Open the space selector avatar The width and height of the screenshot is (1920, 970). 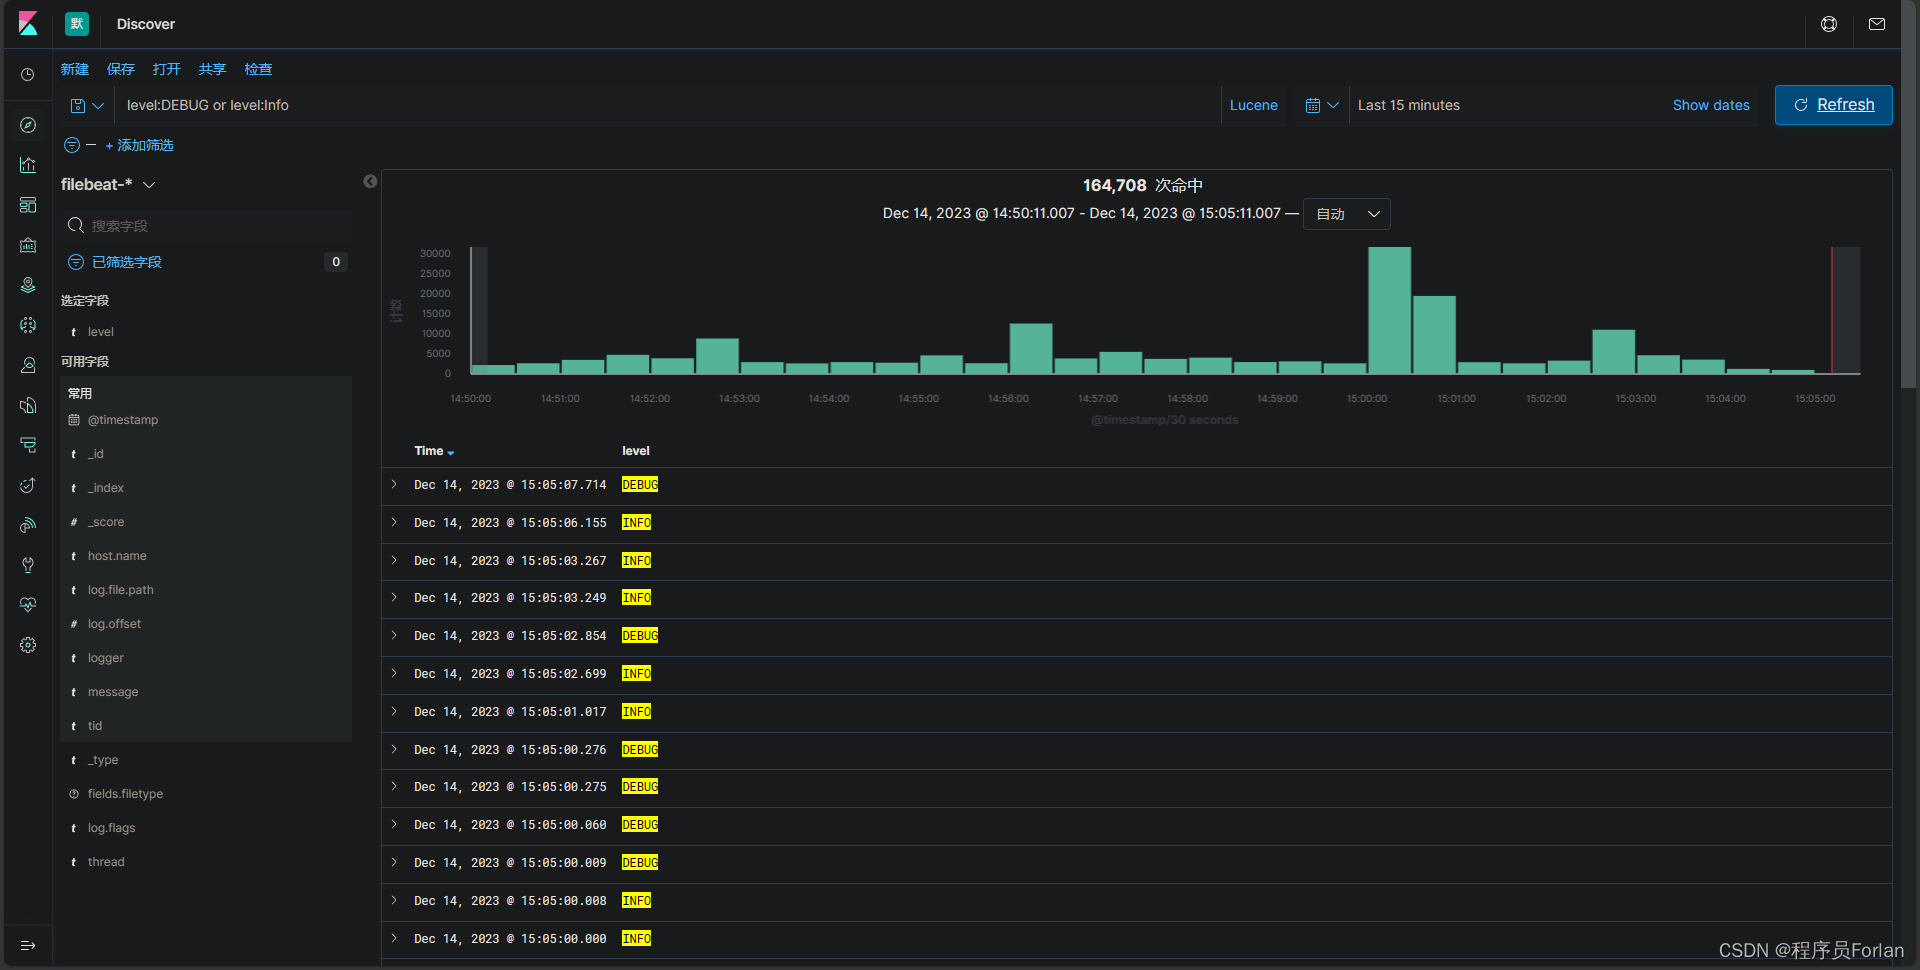(77, 24)
